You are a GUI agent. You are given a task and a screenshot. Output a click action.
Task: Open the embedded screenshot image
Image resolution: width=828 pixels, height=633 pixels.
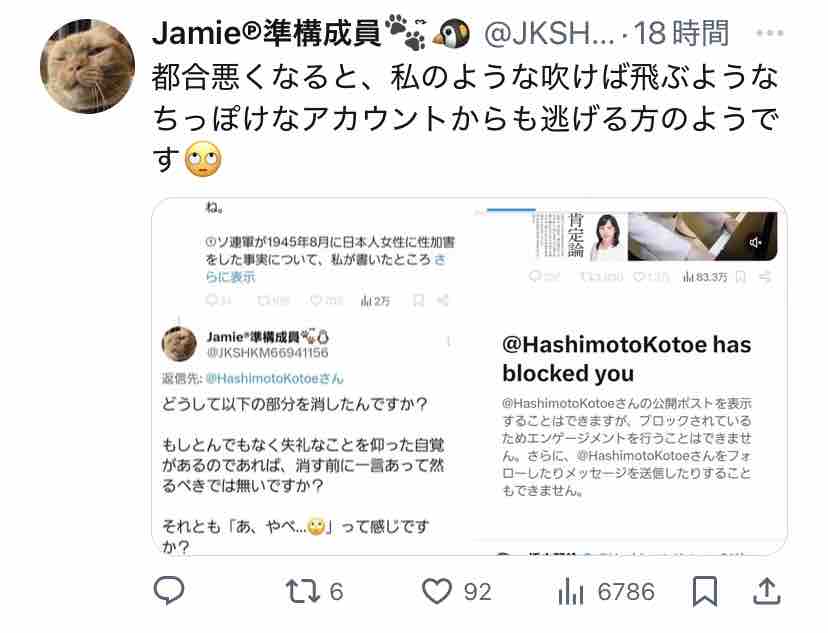coord(469,376)
